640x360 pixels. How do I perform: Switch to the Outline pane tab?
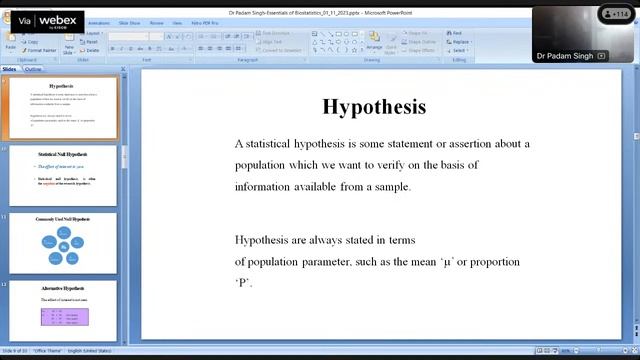click(x=33, y=69)
